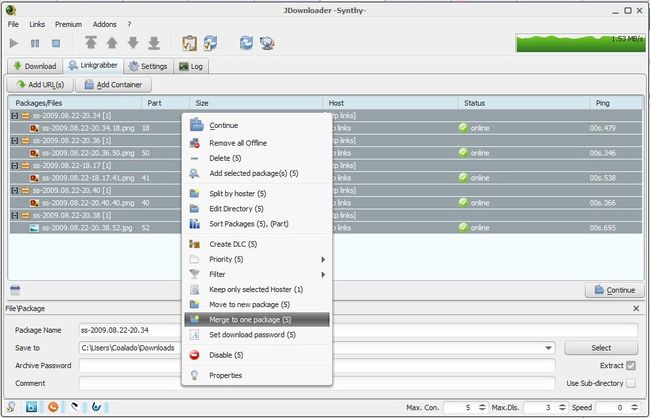The image size is (650, 418).
Task: Open the Premium menu
Action: click(68, 24)
